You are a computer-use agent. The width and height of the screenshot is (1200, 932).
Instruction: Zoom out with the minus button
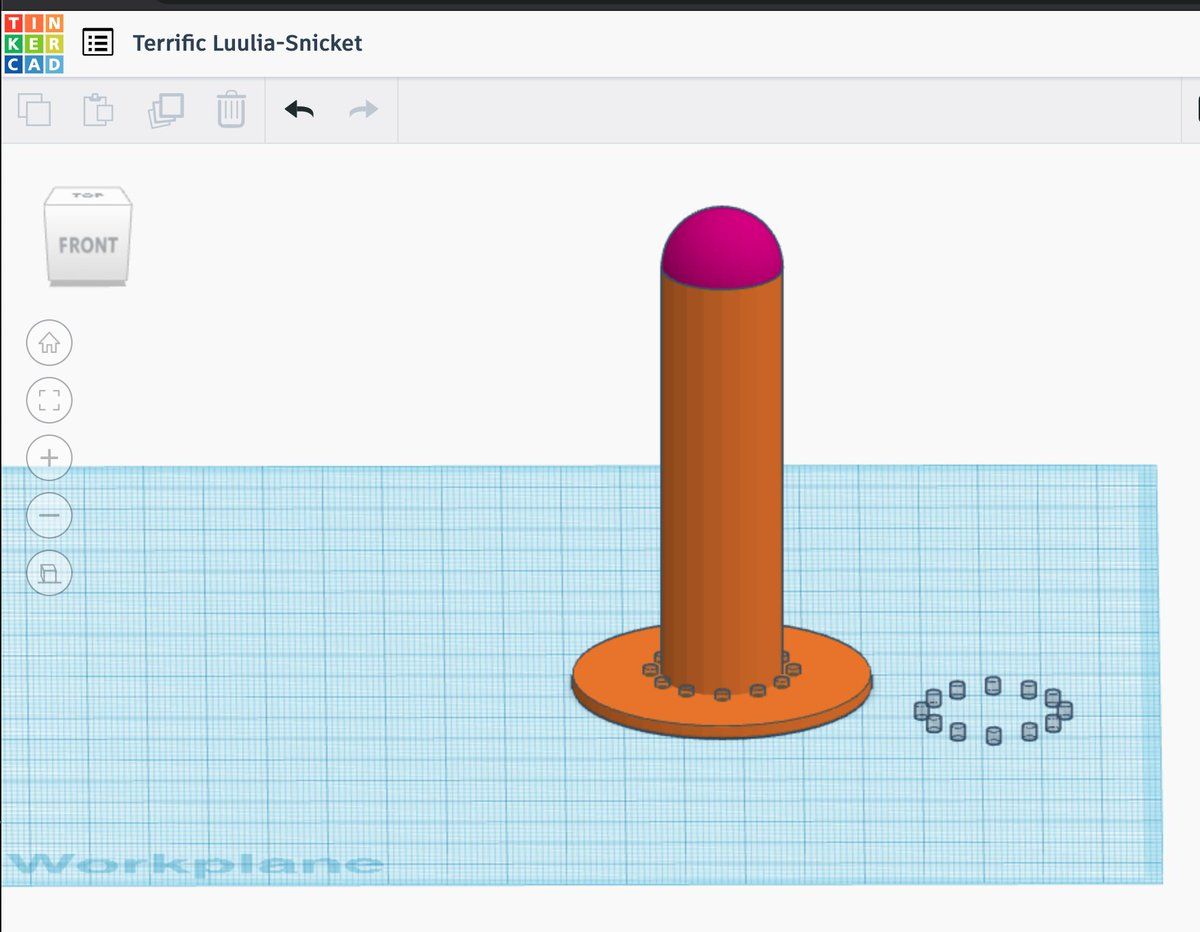click(49, 516)
